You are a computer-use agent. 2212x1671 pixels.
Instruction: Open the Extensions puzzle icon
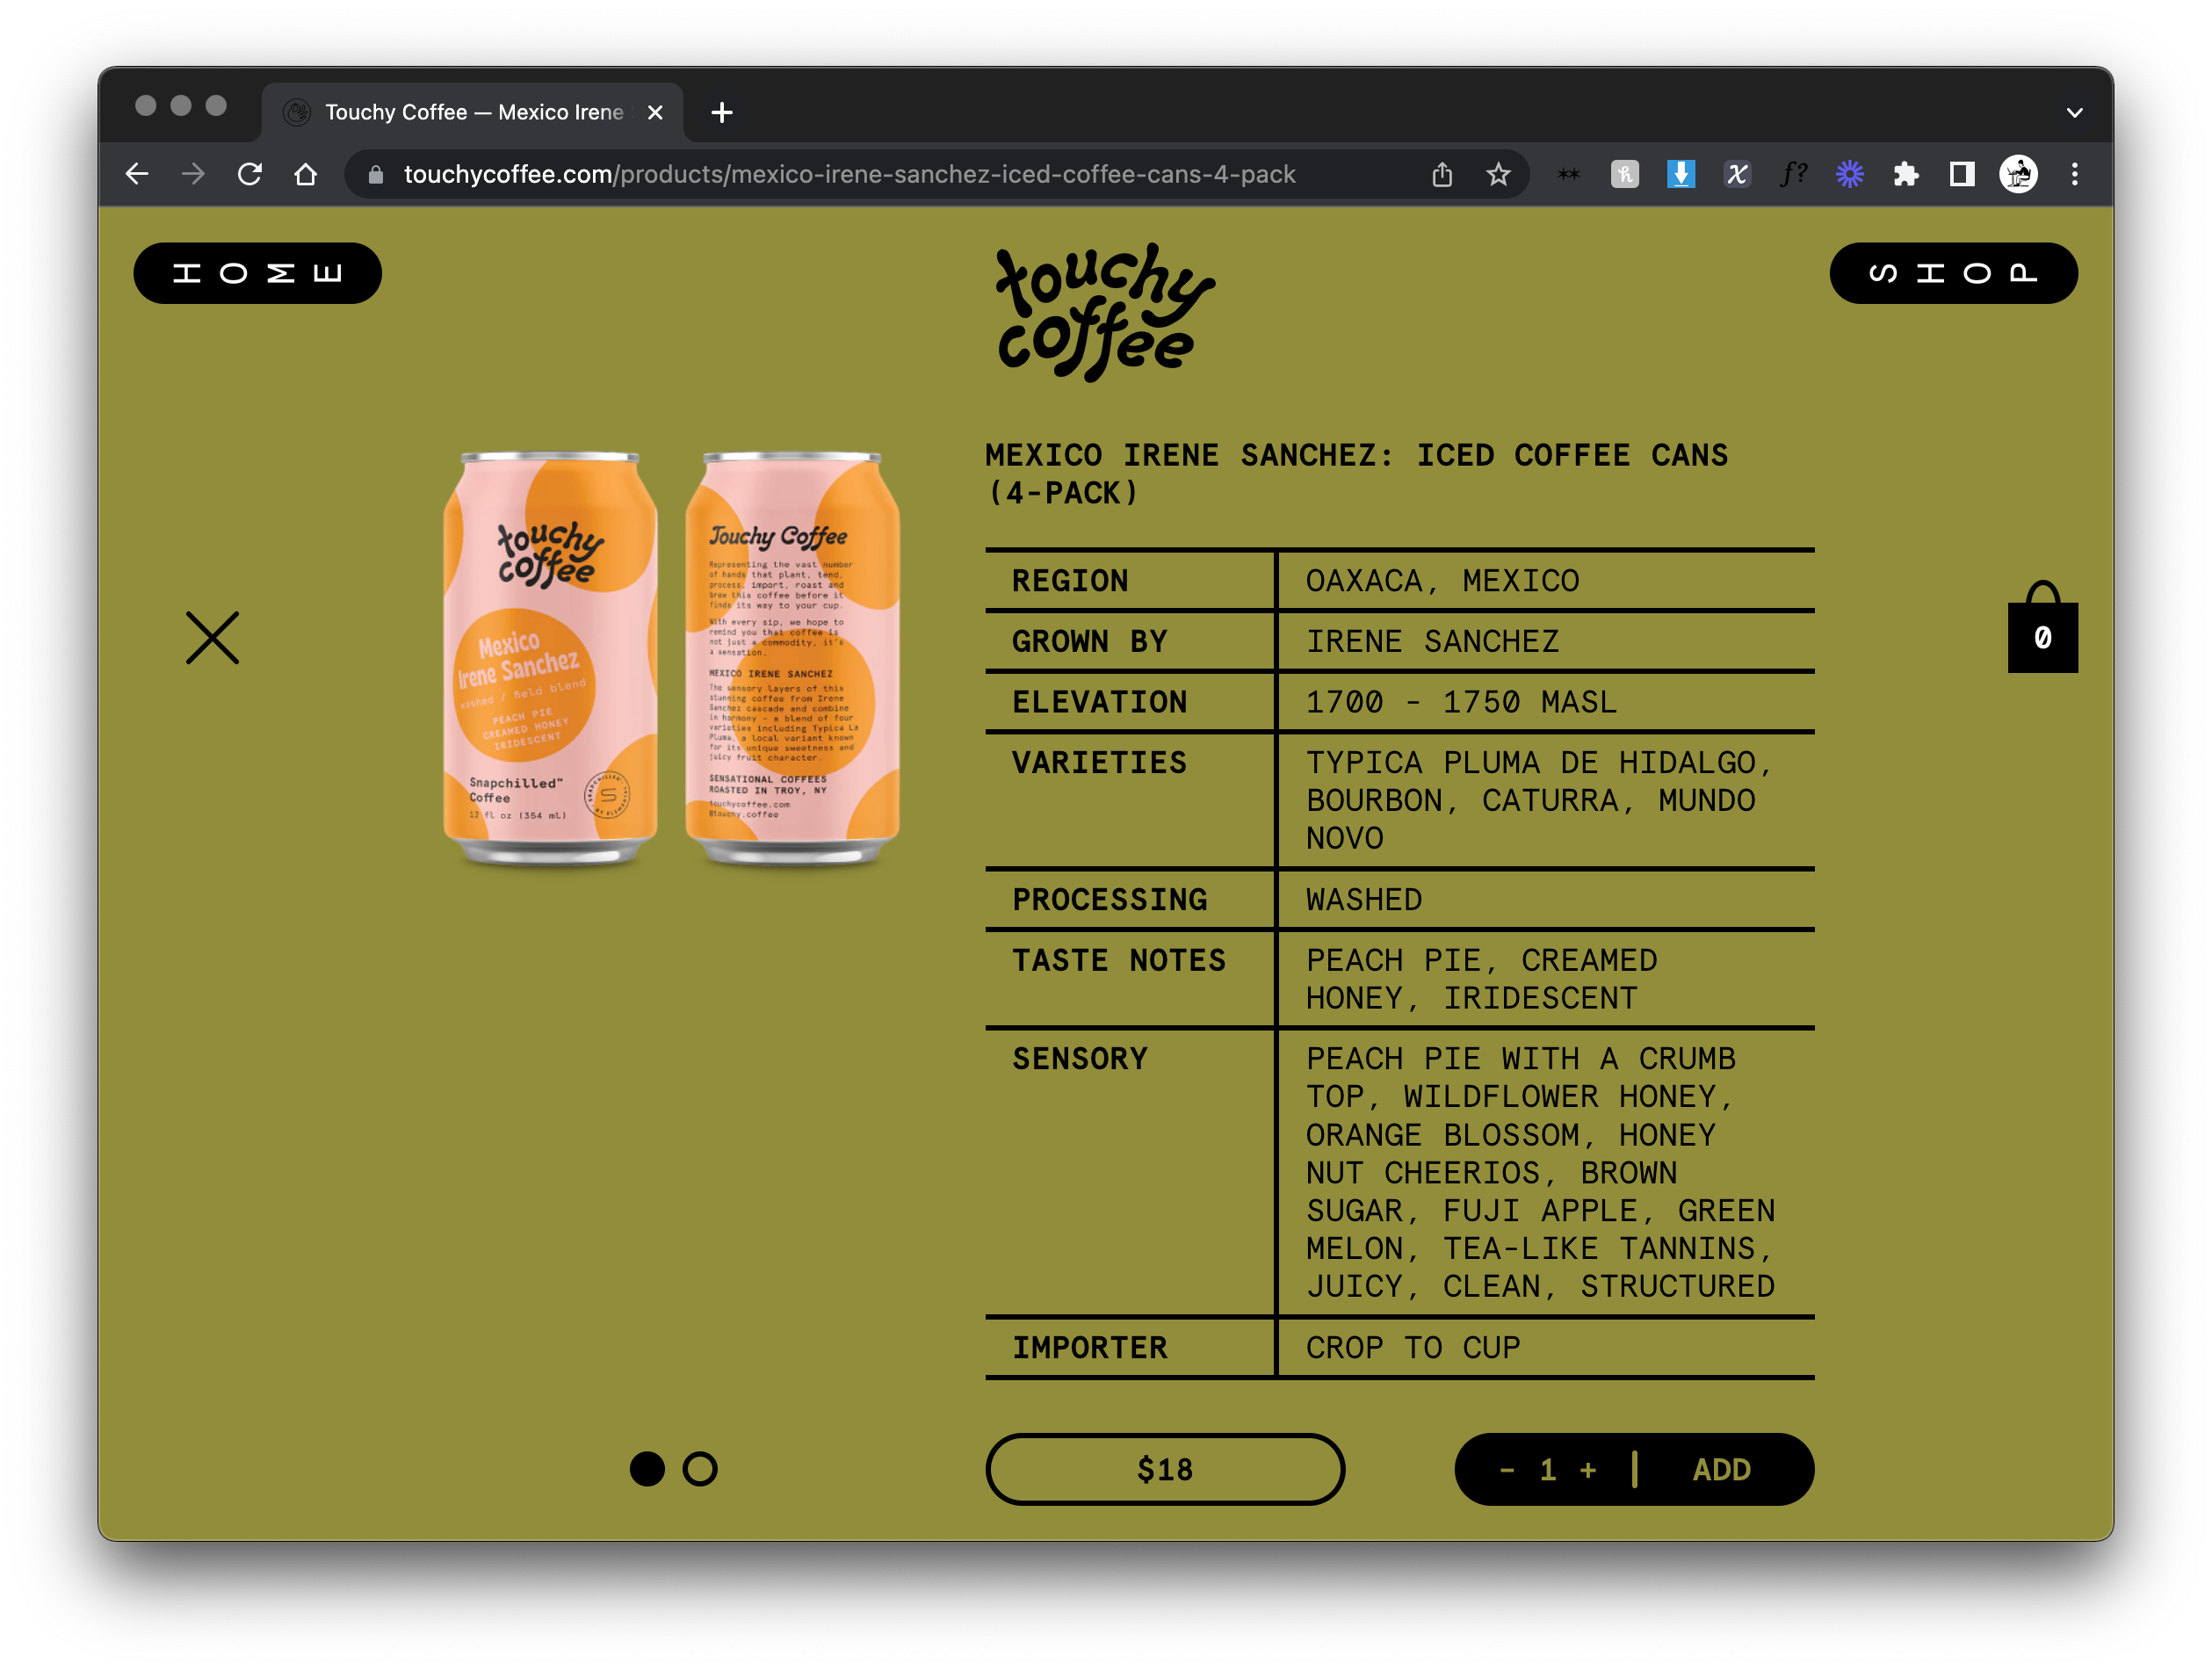[1905, 175]
